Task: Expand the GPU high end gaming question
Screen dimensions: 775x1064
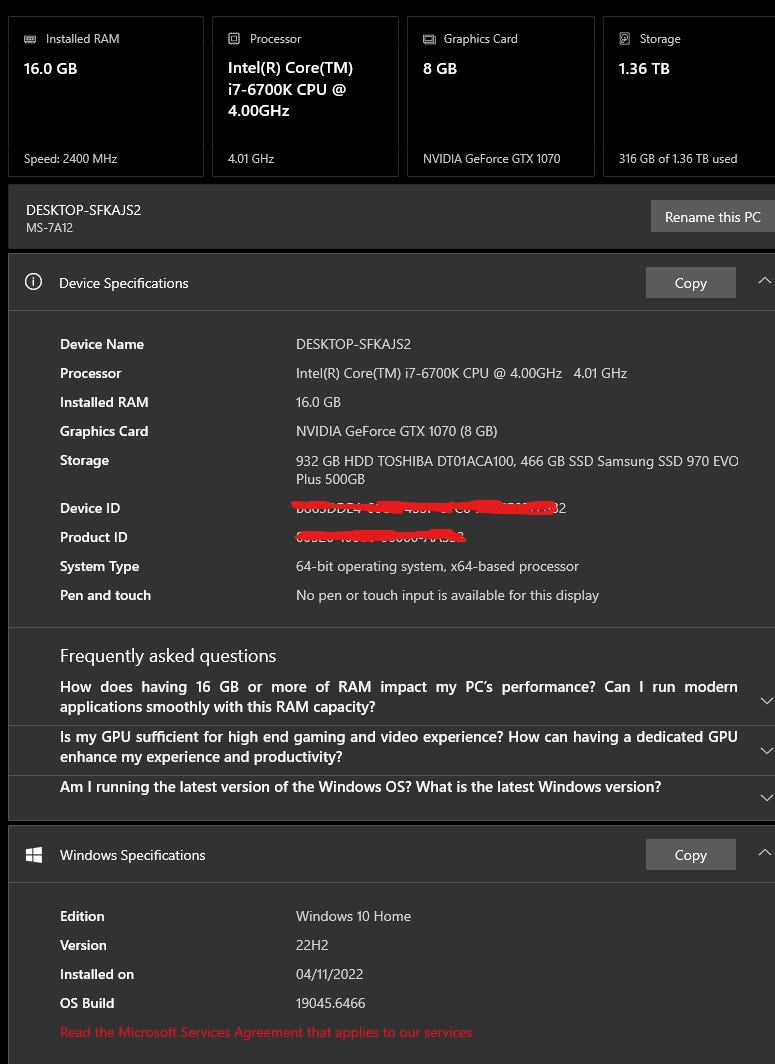Action: click(x=766, y=750)
